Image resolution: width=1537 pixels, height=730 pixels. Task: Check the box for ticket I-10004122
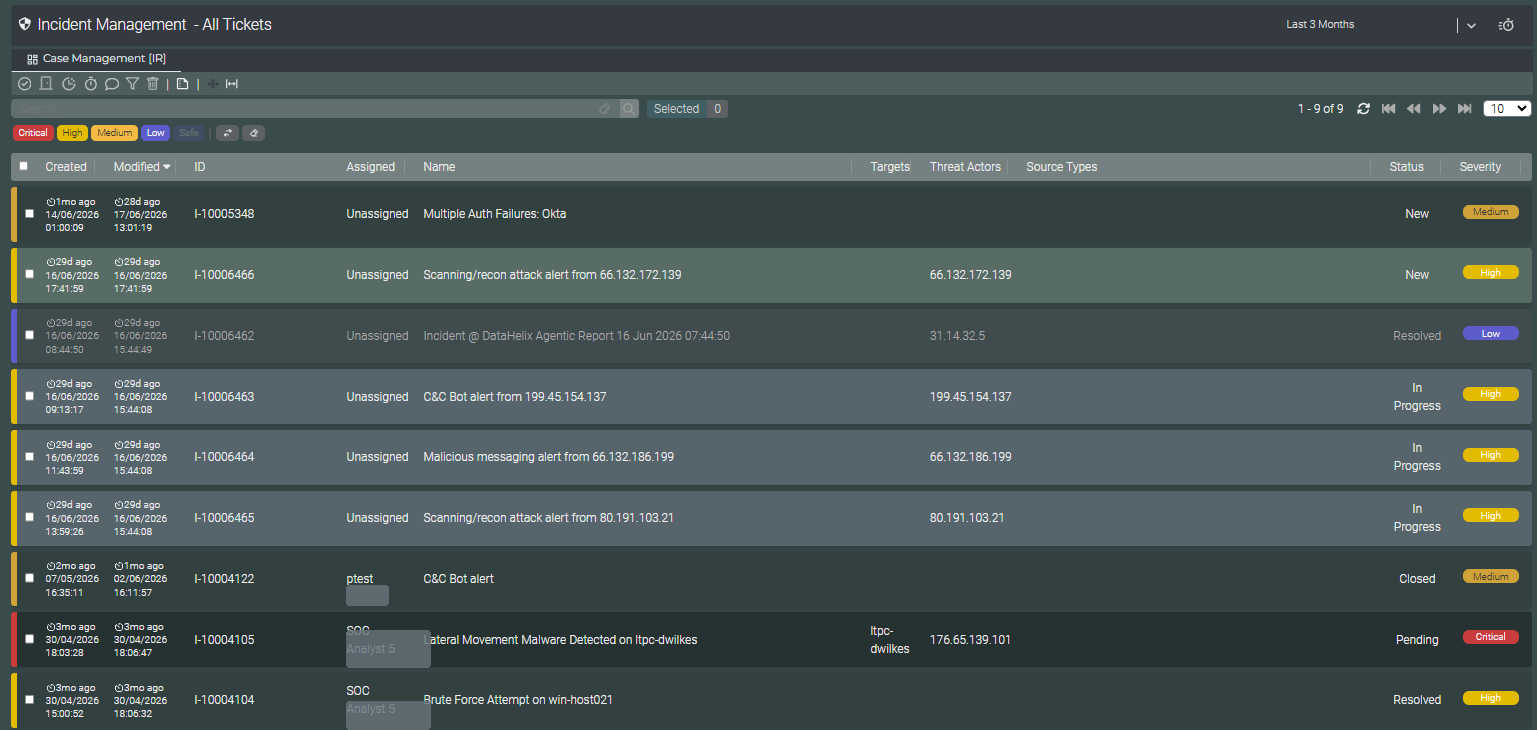tap(29, 578)
